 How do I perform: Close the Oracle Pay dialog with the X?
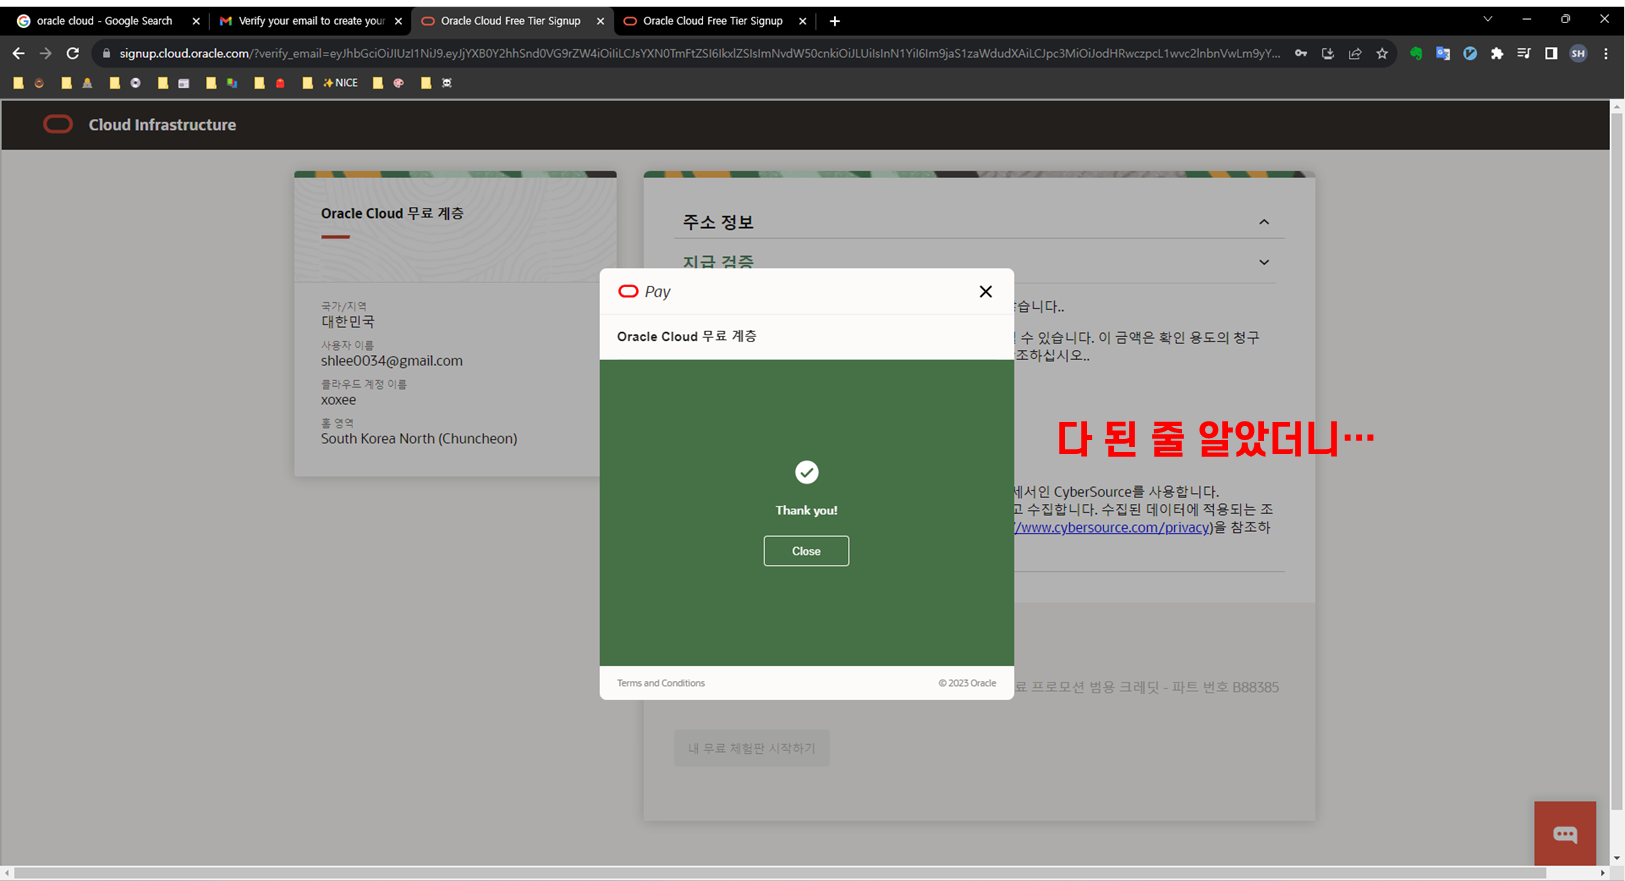pyautogui.click(x=986, y=291)
